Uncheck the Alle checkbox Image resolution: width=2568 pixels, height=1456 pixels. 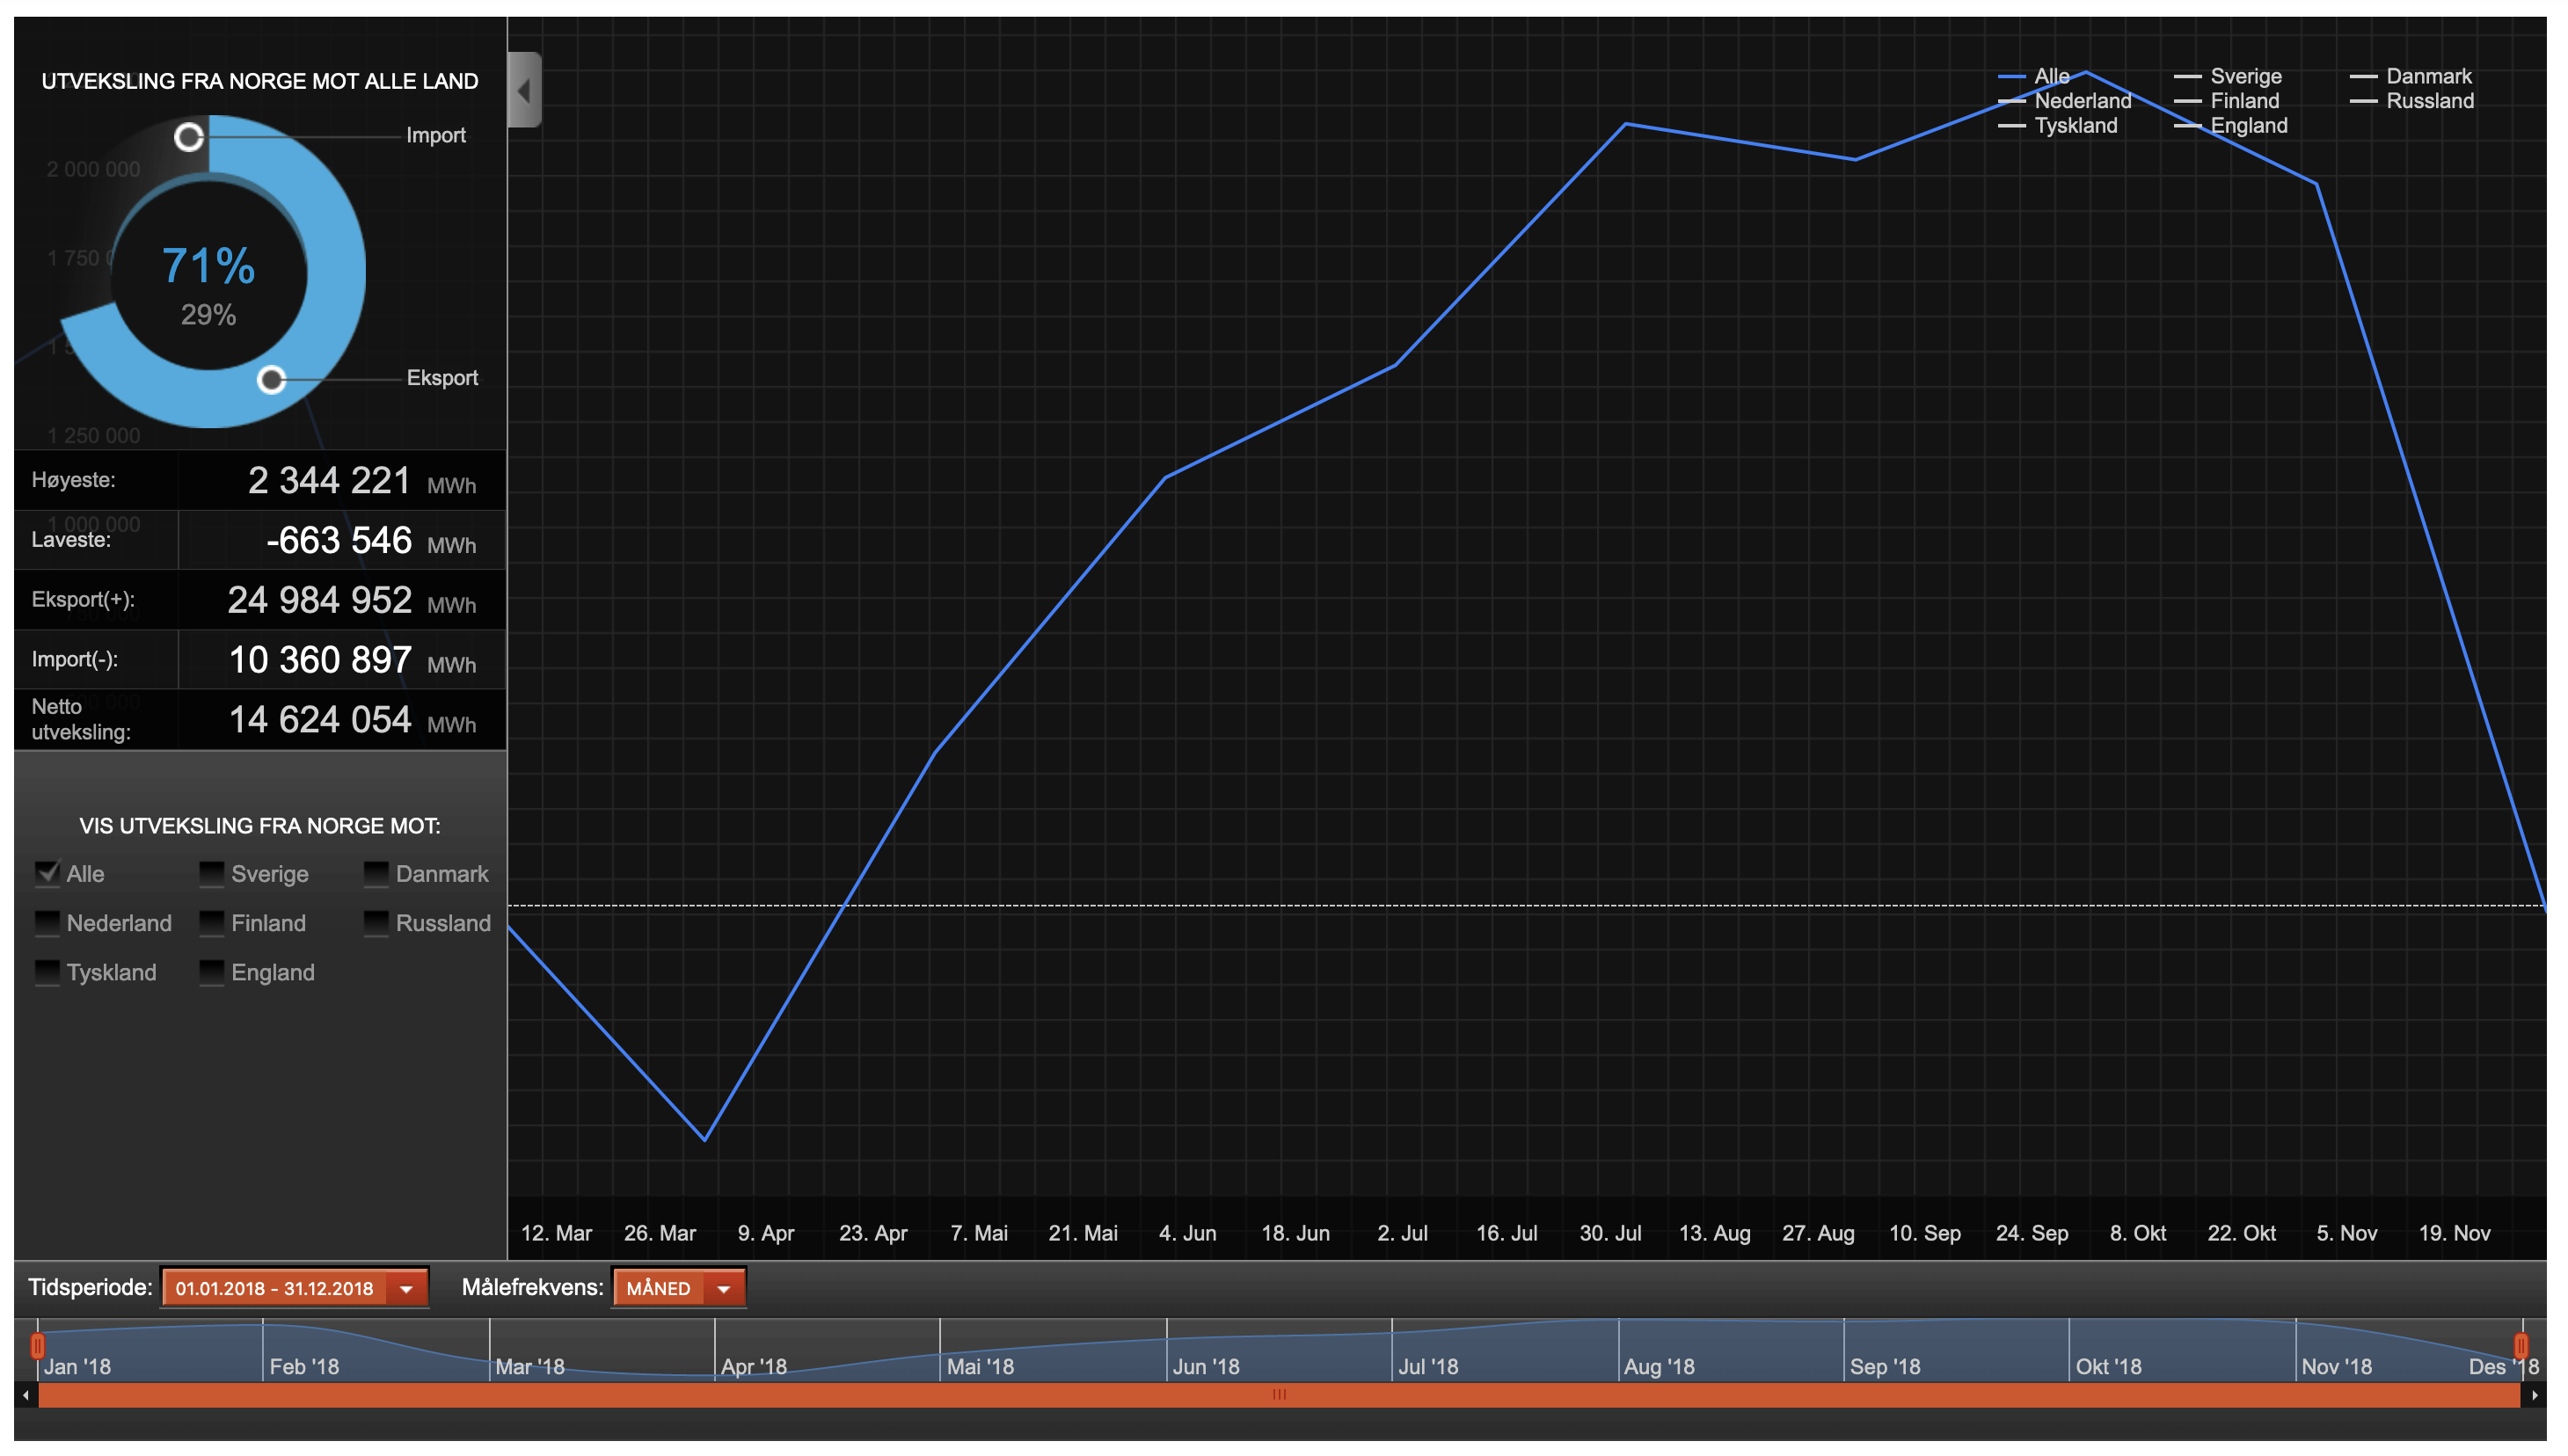[47, 873]
